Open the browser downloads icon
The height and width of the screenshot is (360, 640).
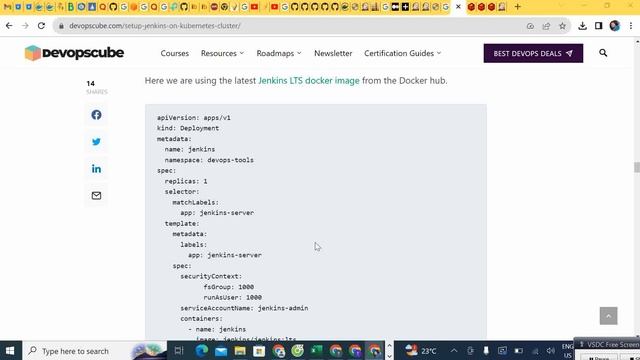click(x=582, y=26)
